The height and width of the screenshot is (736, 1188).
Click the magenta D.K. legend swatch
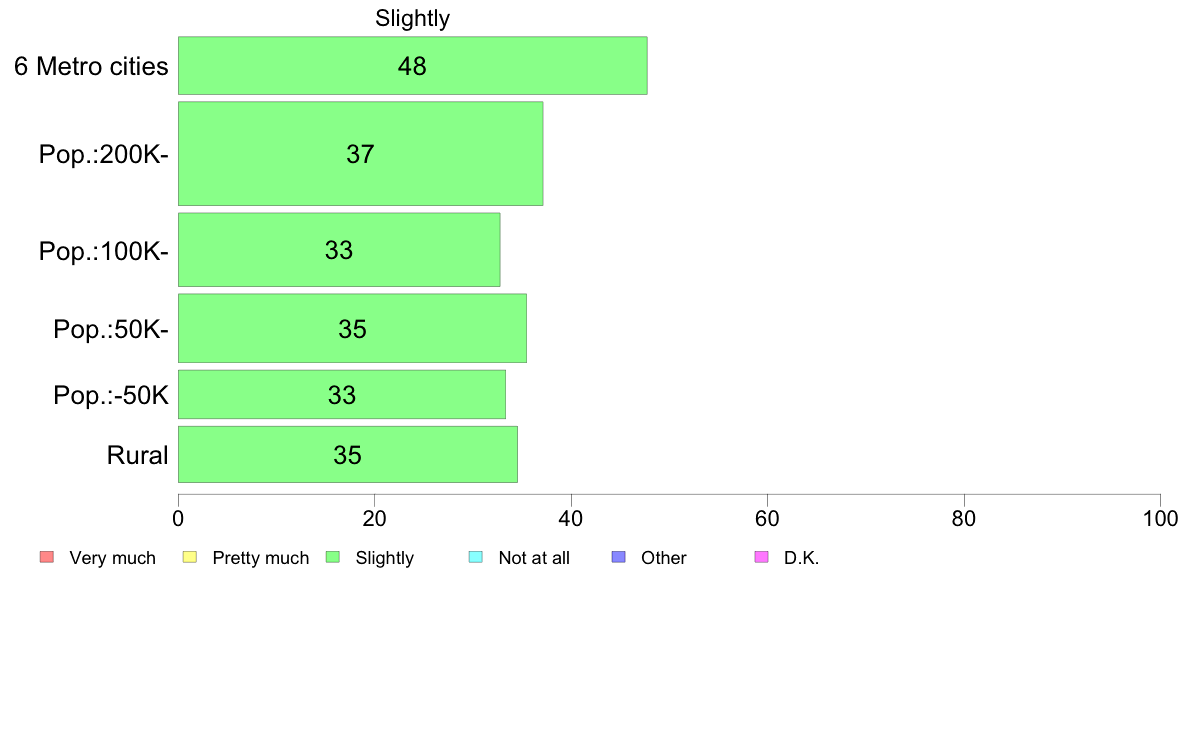click(x=761, y=557)
